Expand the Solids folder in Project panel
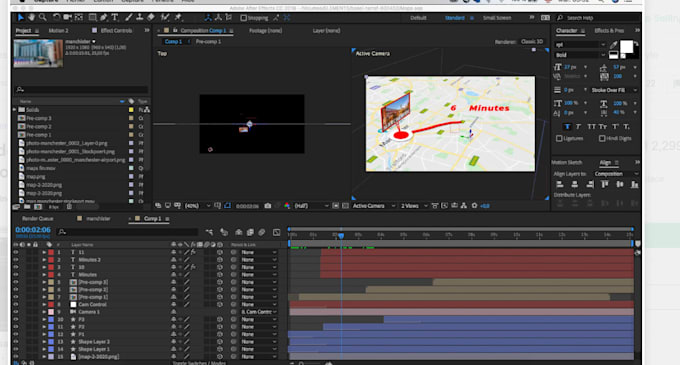 pos(15,110)
